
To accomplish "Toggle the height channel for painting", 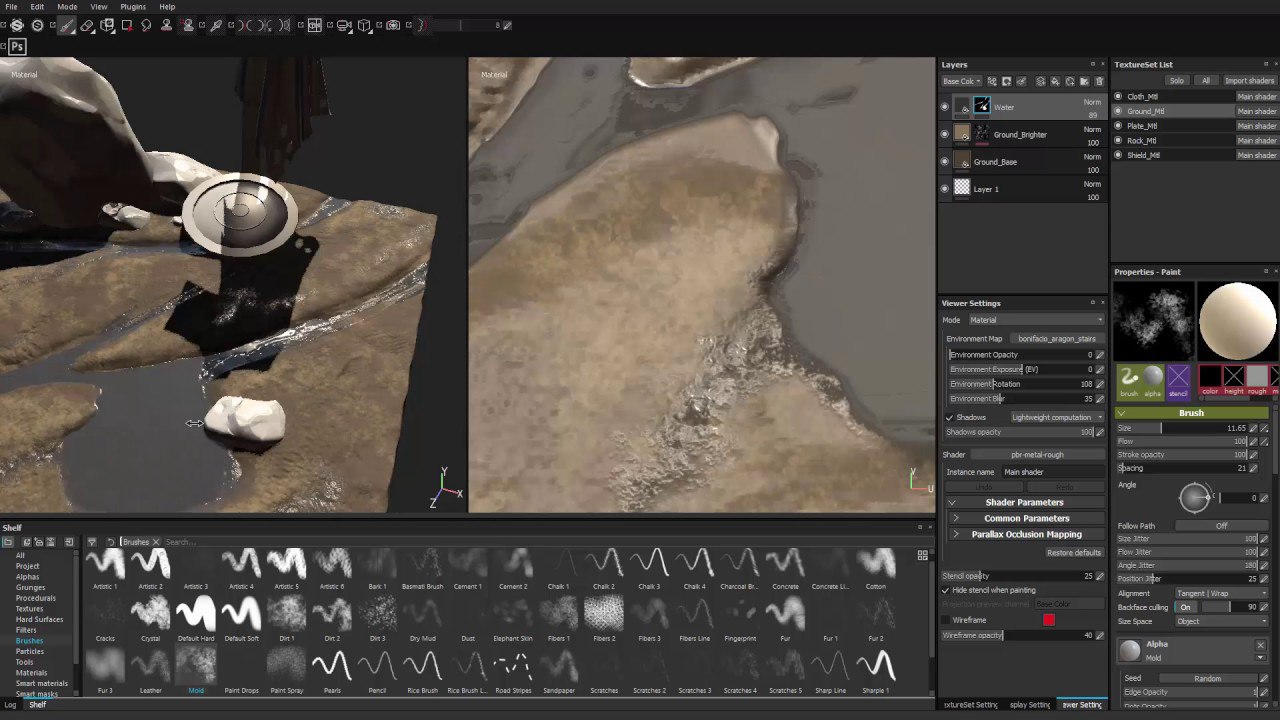I will click(x=1233, y=379).
